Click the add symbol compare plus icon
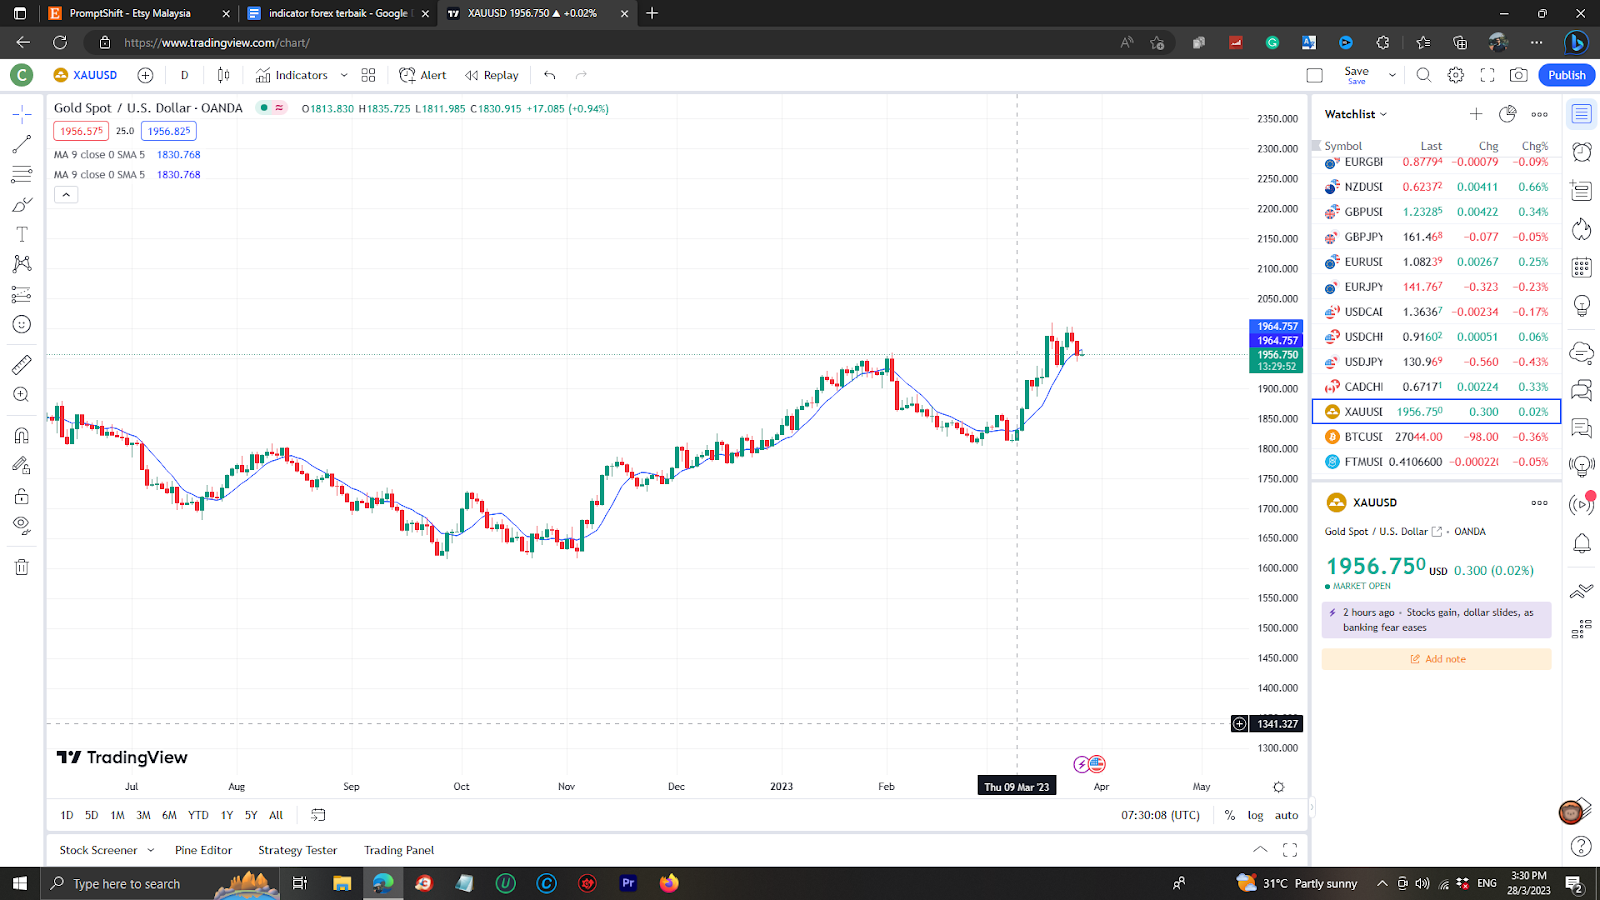Screen dimensions: 1600x900 coord(145,75)
